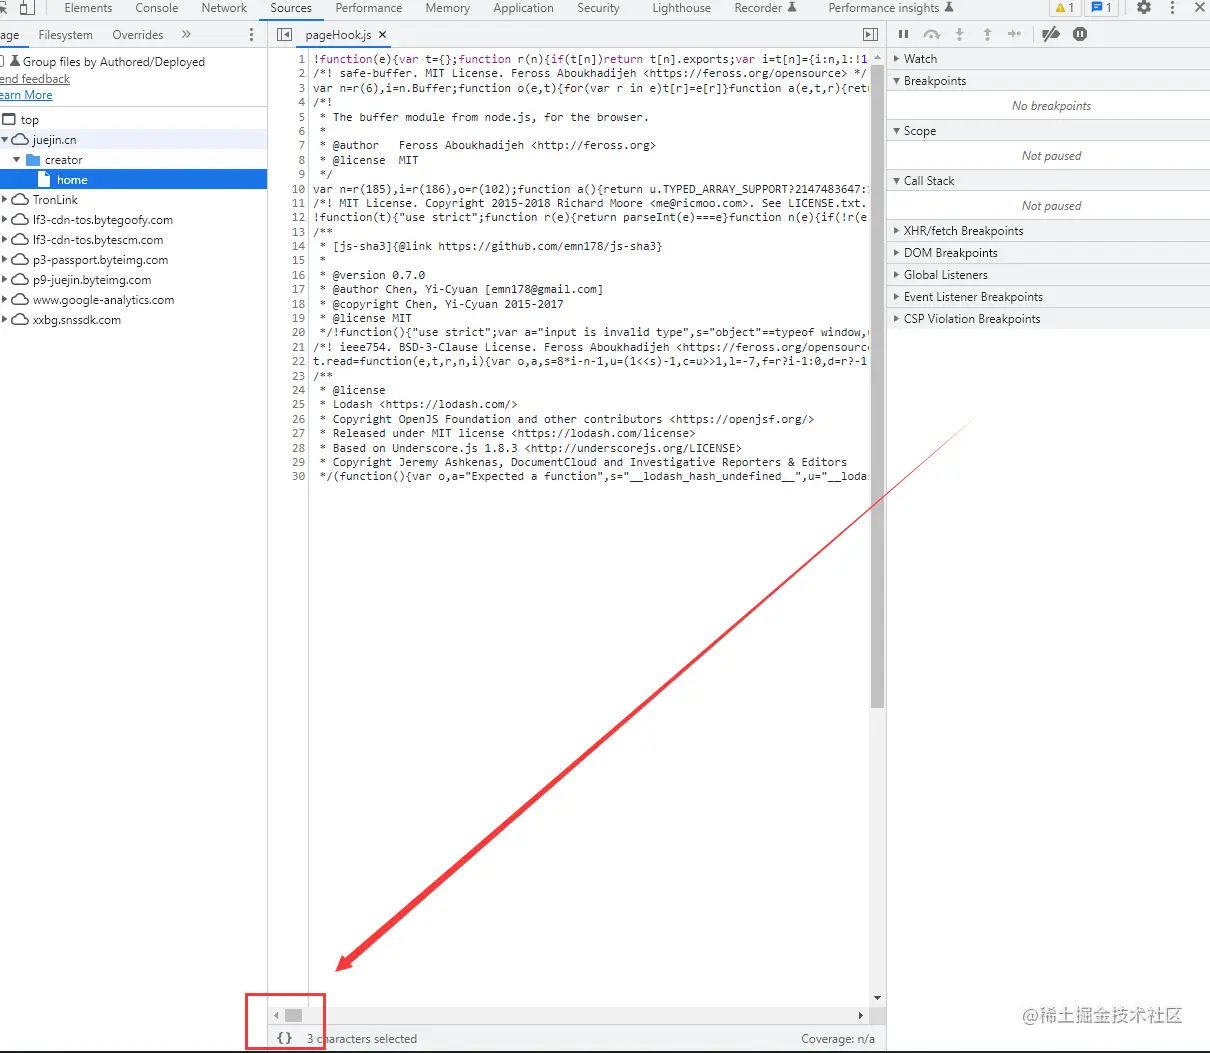Switch to Filesystem navigator tab

tap(65, 35)
